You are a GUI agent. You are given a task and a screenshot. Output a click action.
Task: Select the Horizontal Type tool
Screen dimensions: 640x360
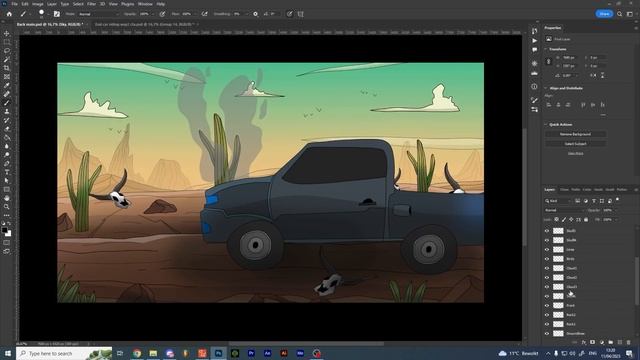point(7,172)
